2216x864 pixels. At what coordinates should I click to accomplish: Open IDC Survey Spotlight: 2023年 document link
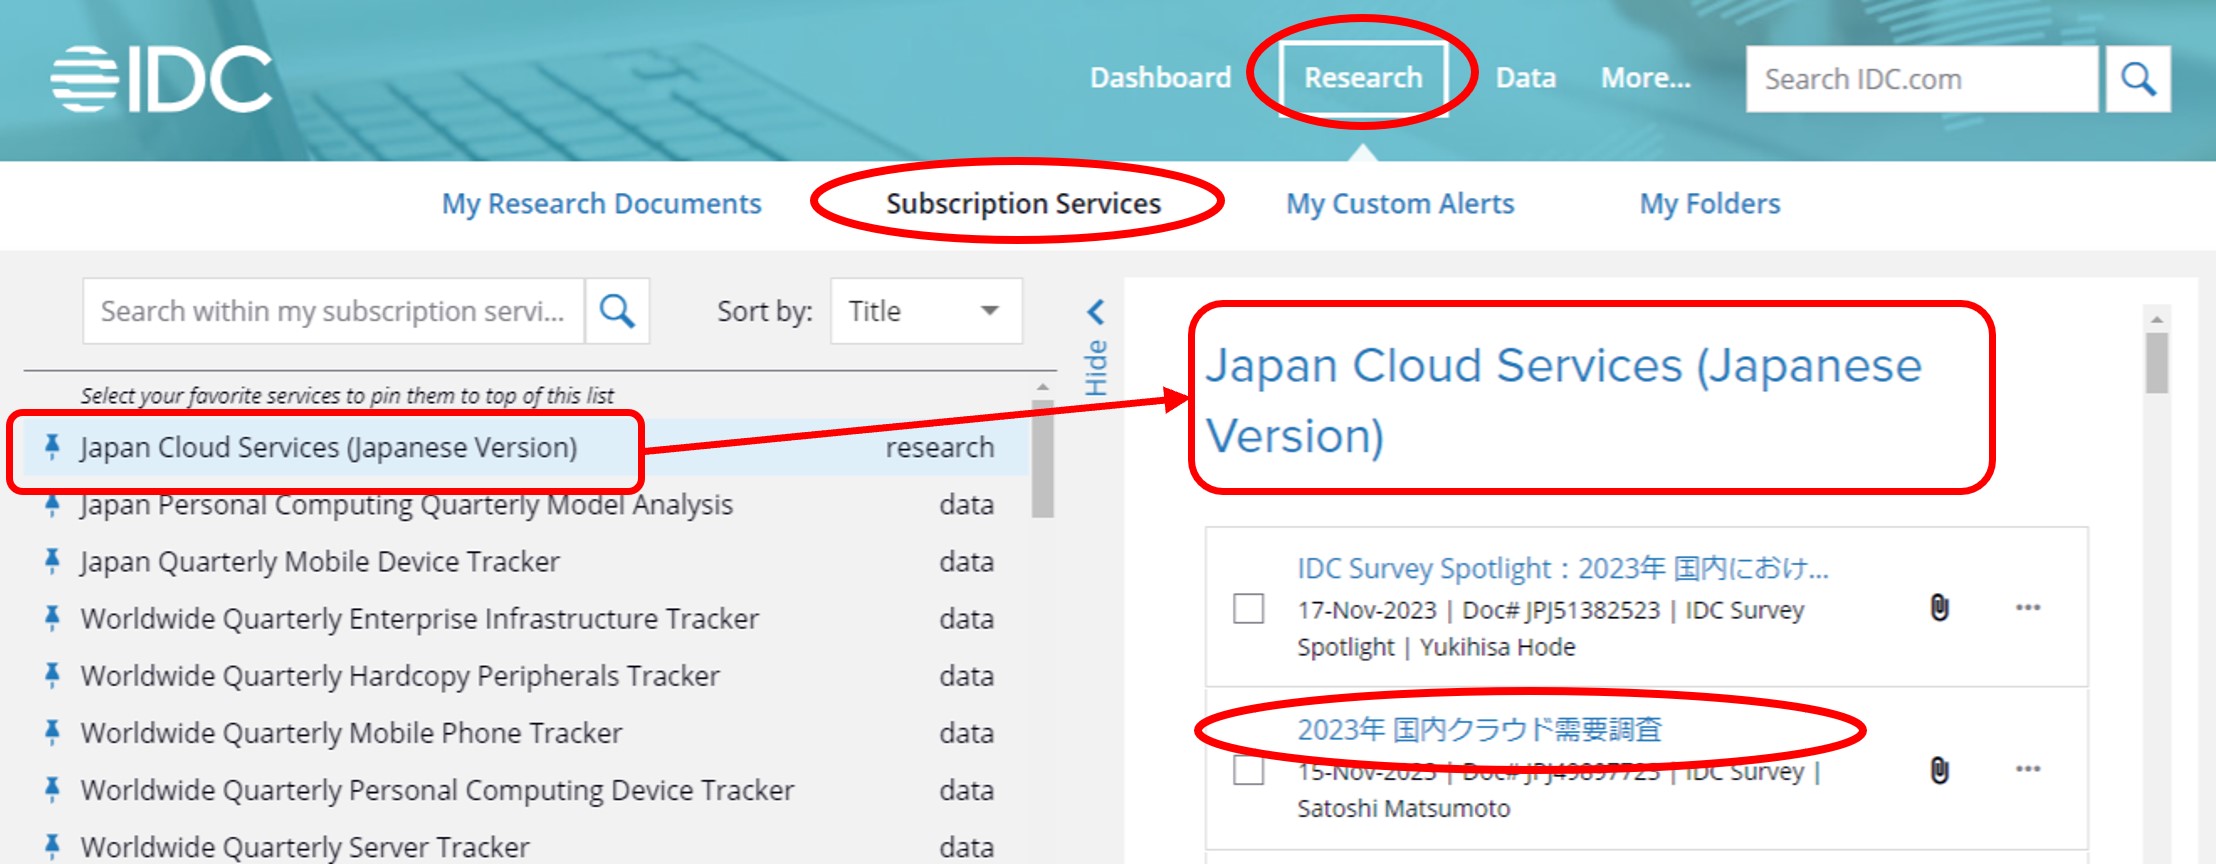coord(1563,569)
